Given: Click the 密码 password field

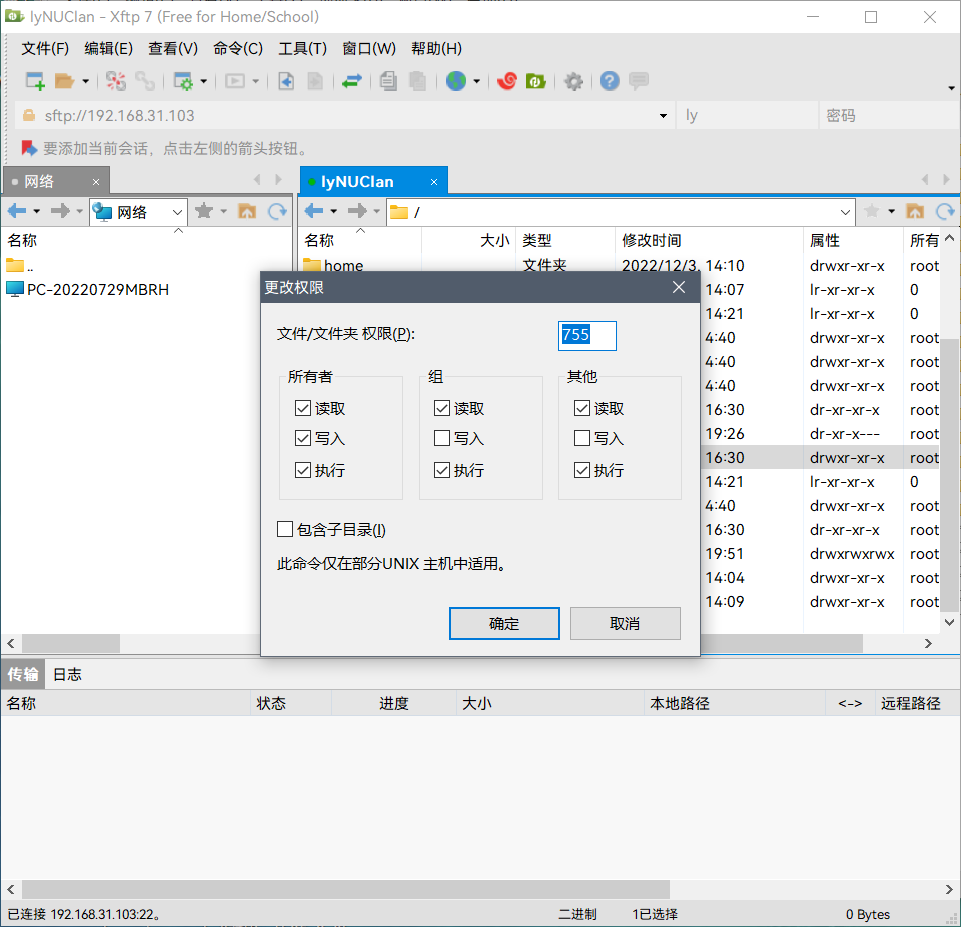Looking at the screenshot, I should (x=889, y=116).
